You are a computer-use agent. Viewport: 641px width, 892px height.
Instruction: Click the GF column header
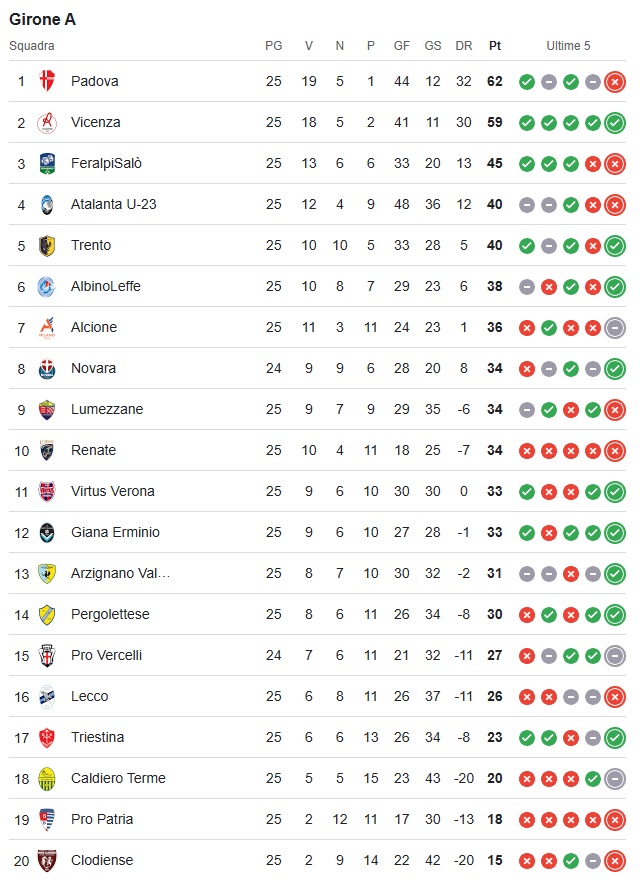pos(402,46)
